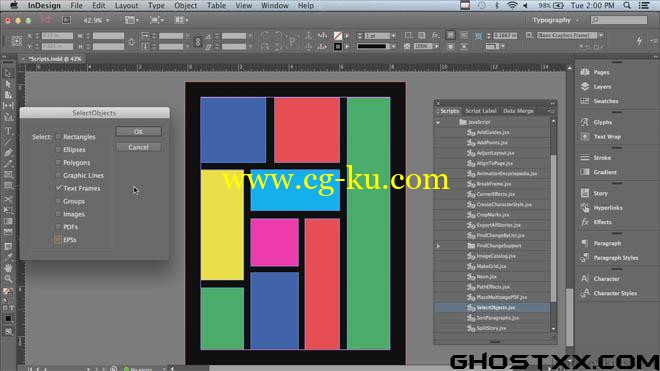Open the Table menu
This screenshot has height=371, width=660.
click(216, 5)
